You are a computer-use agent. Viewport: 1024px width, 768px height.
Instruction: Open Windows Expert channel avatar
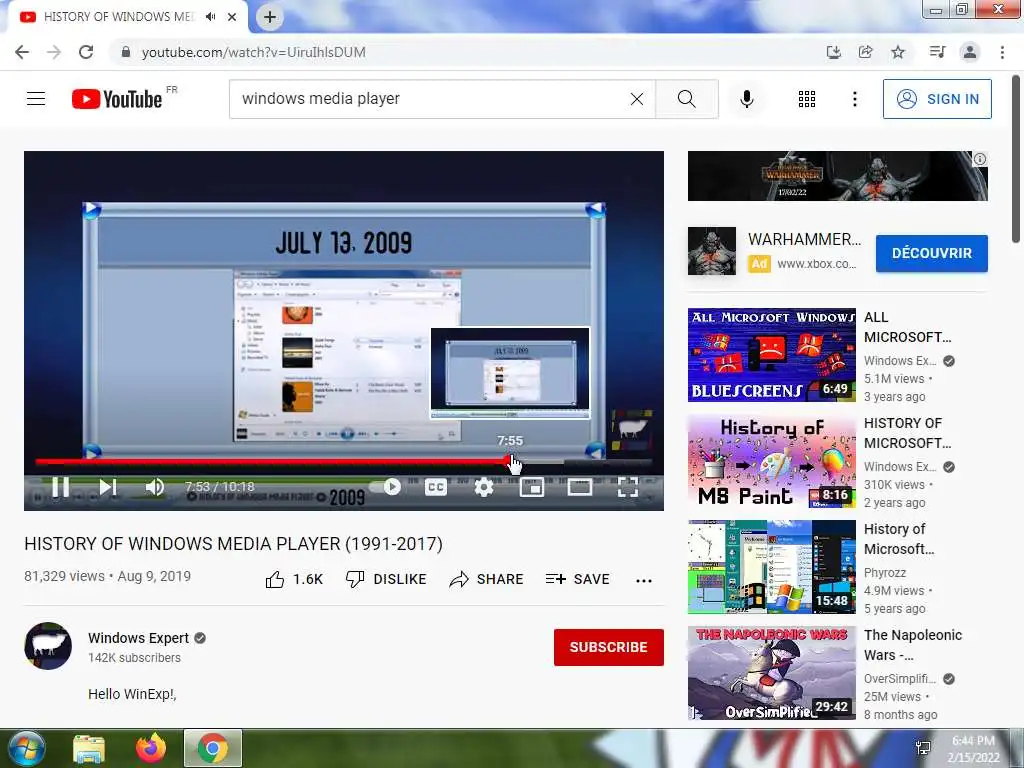click(48, 646)
